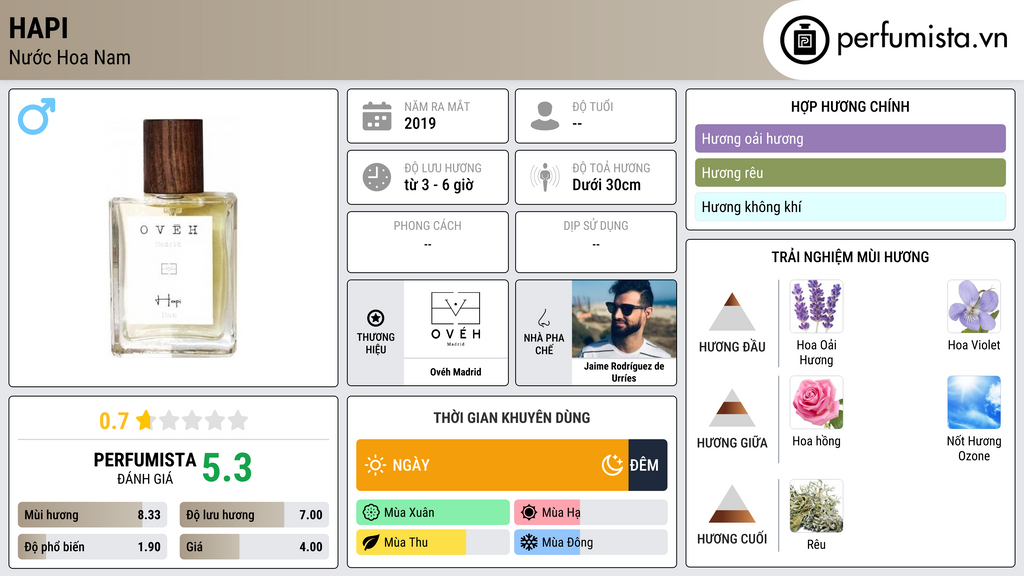Click the DỊP SỬ DỤNG occasion box
1024x576 pixels.
point(596,242)
